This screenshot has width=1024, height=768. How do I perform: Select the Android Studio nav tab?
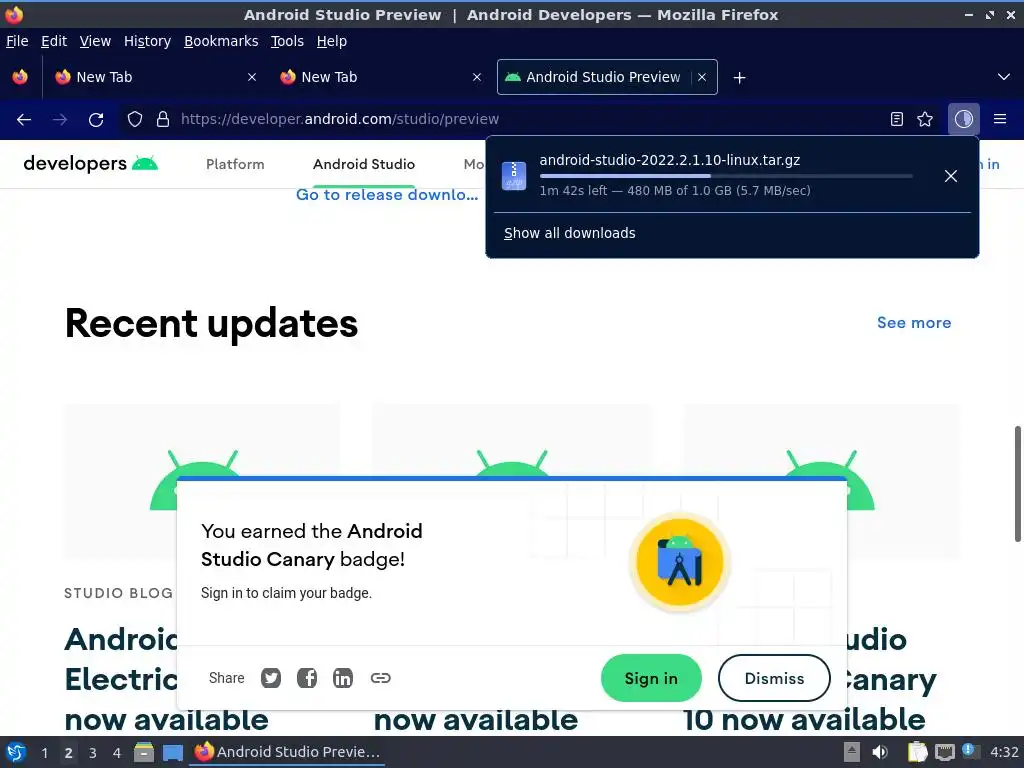pos(364,164)
